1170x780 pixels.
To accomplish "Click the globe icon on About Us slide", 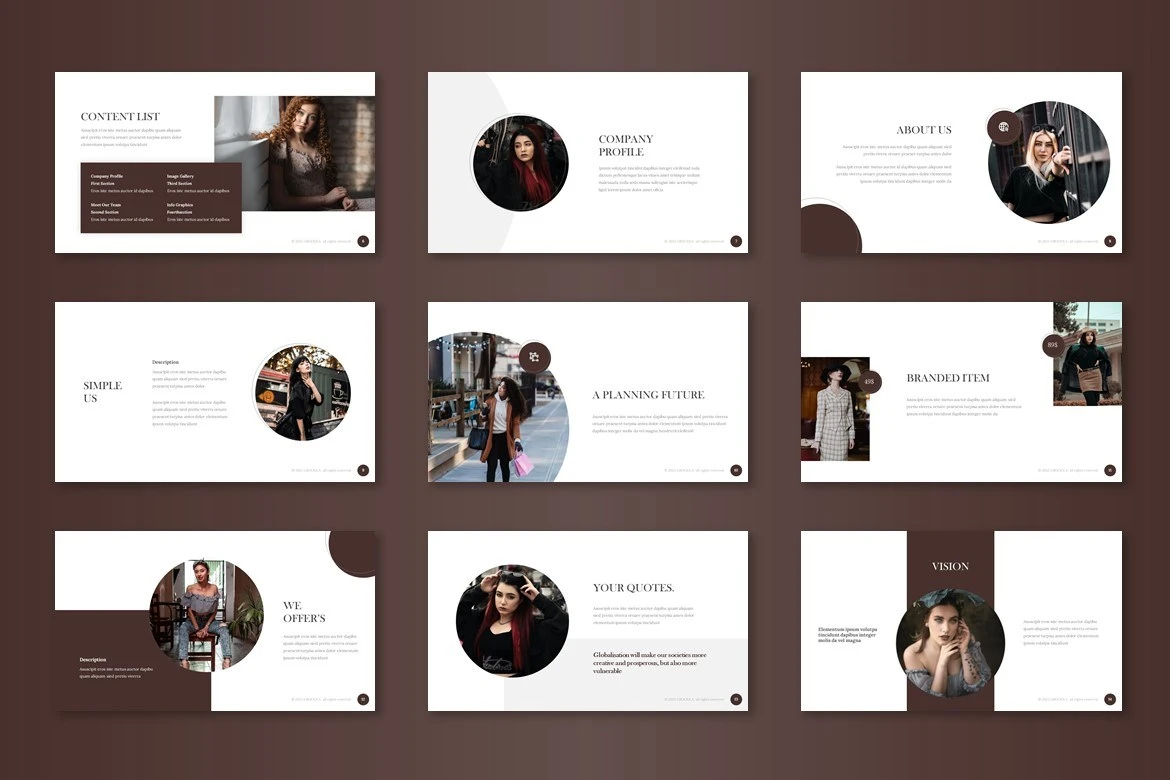I will [1003, 128].
